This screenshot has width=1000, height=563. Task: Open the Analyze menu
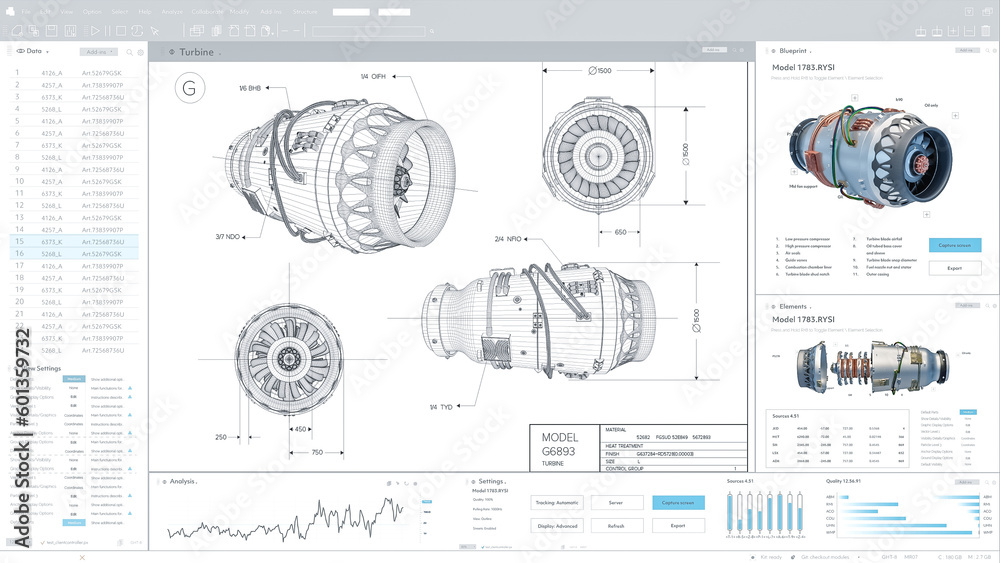[x=172, y=11]
